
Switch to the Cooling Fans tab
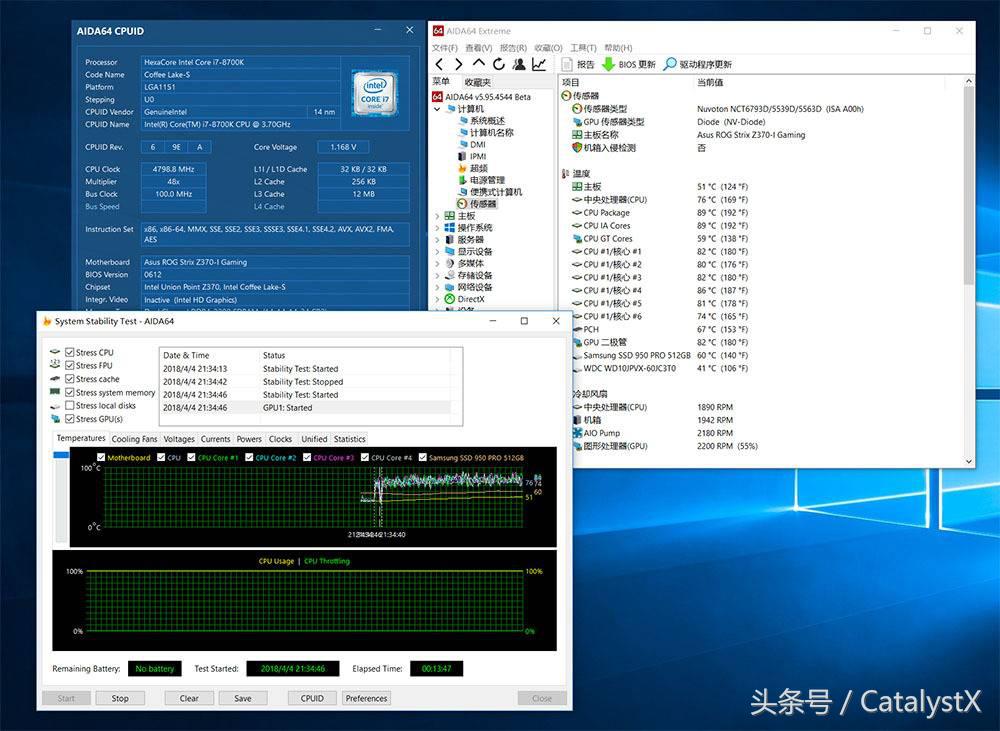134,439
